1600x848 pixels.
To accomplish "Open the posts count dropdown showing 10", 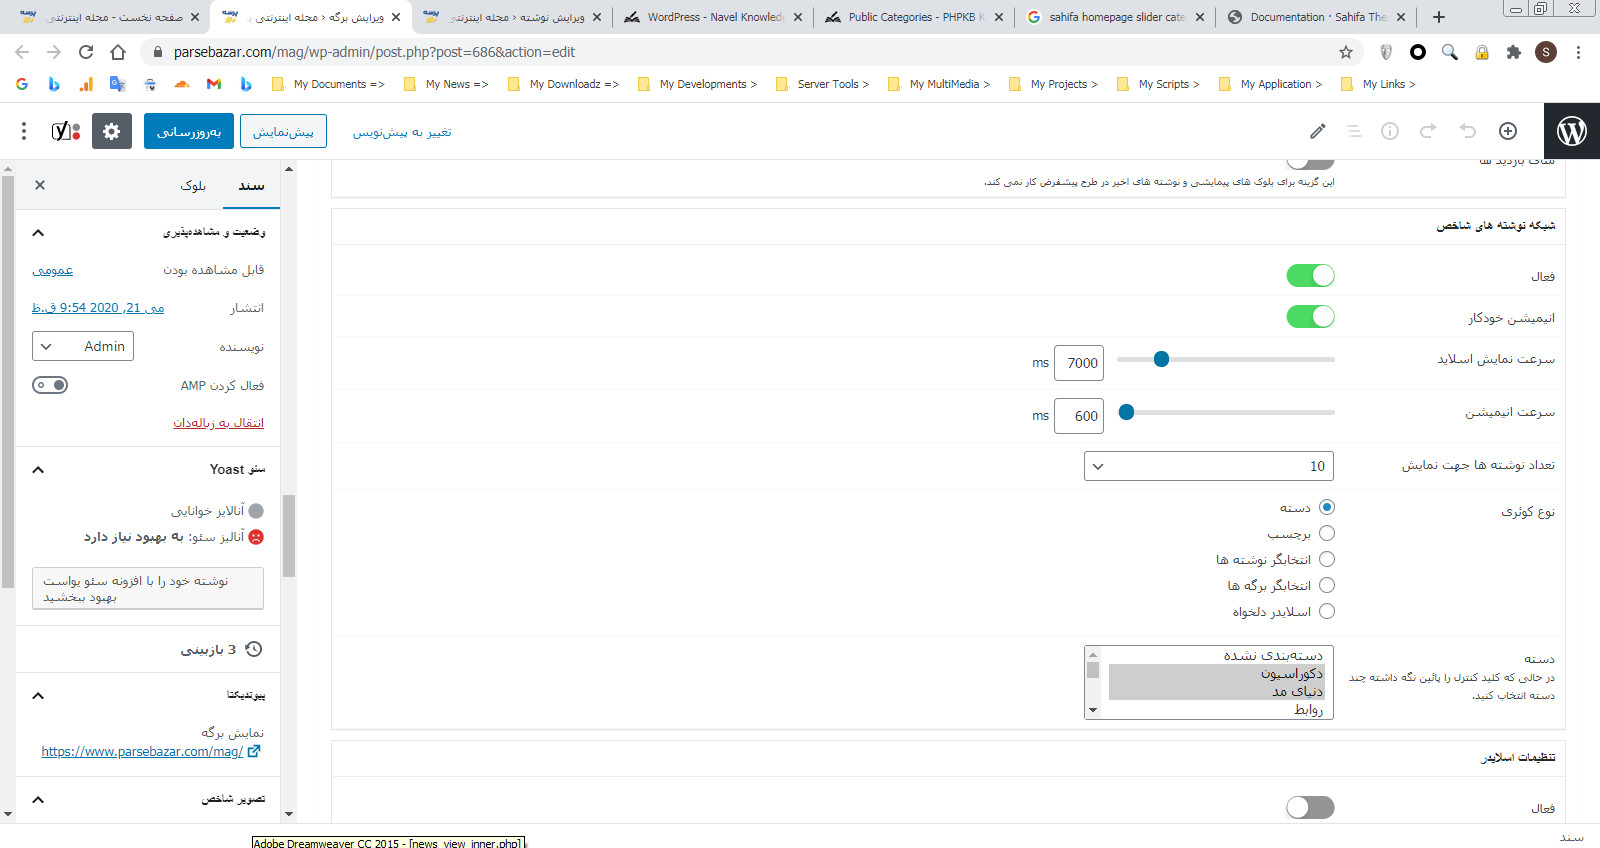I will coord(1208,466).
